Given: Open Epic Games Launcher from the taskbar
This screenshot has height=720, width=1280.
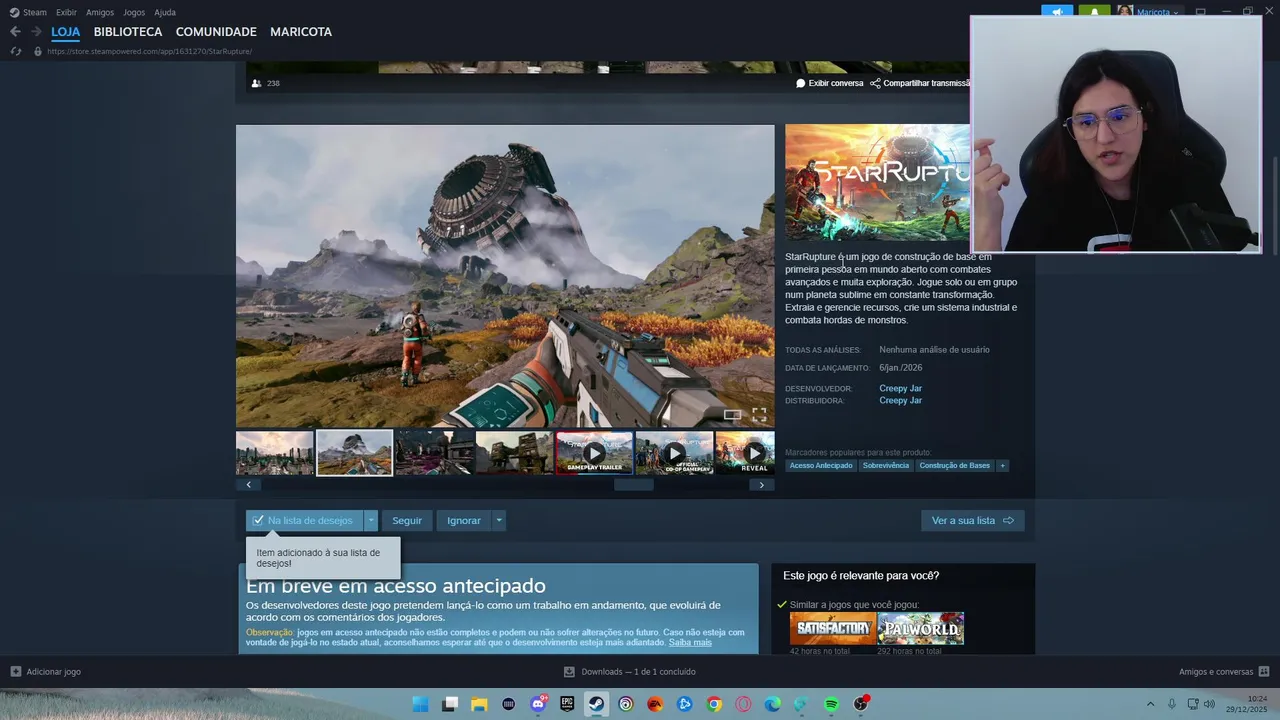Looking at the screenshot, I should [567, 704].
